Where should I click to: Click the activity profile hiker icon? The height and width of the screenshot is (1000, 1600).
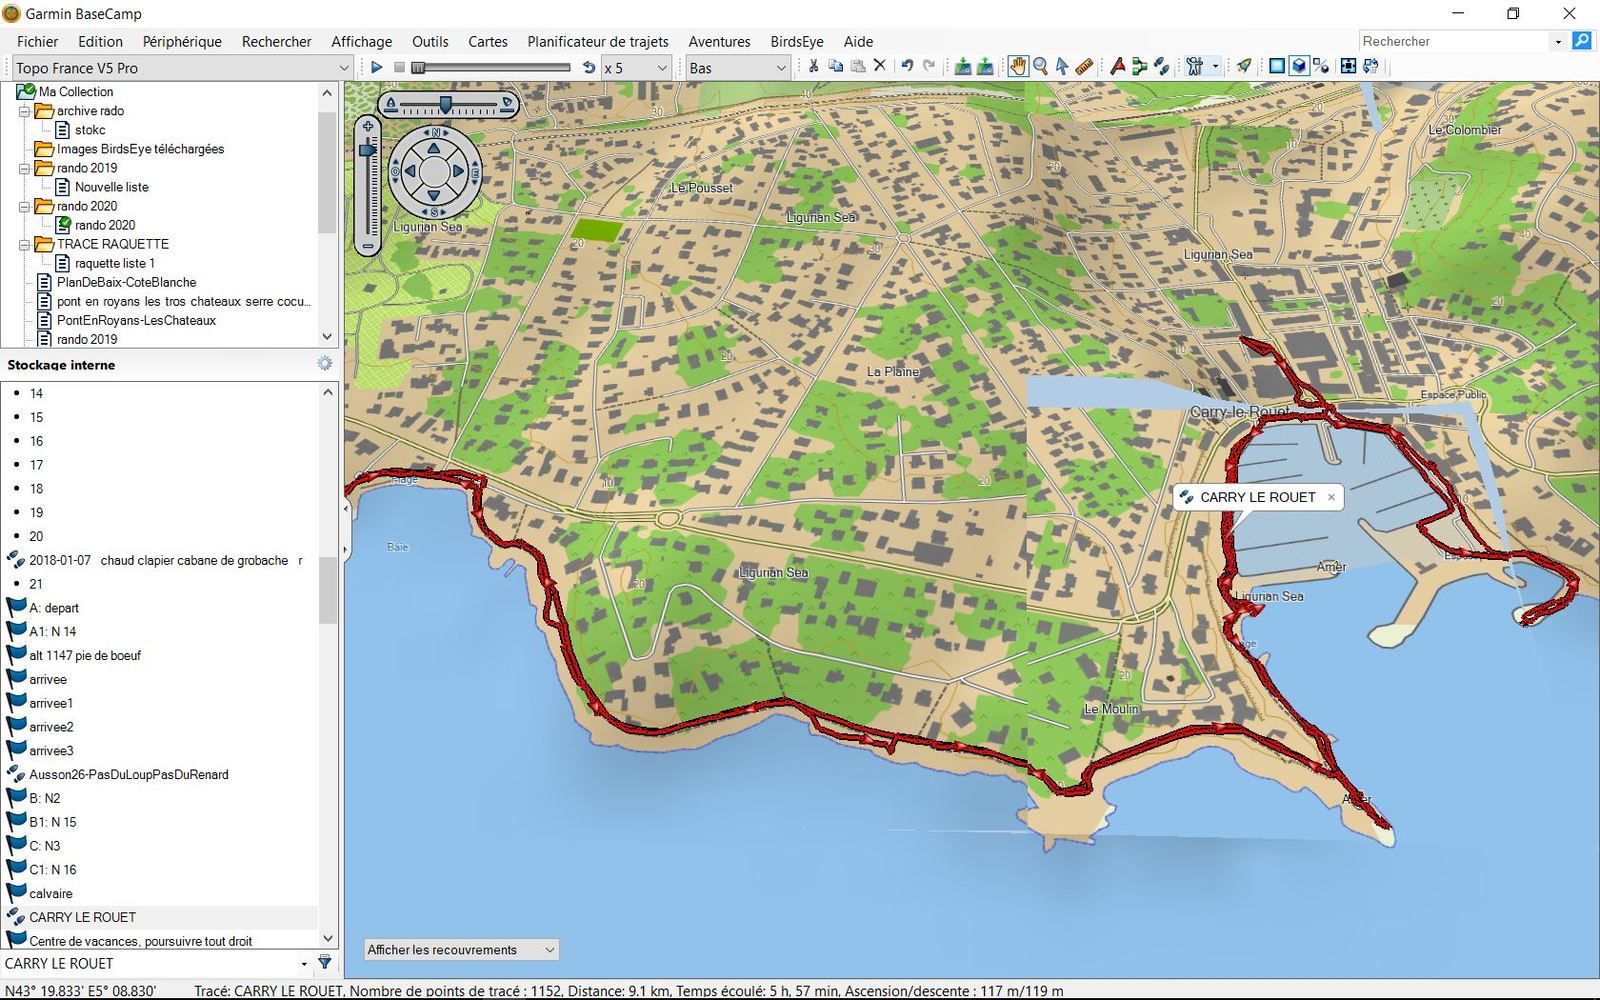1194,66
